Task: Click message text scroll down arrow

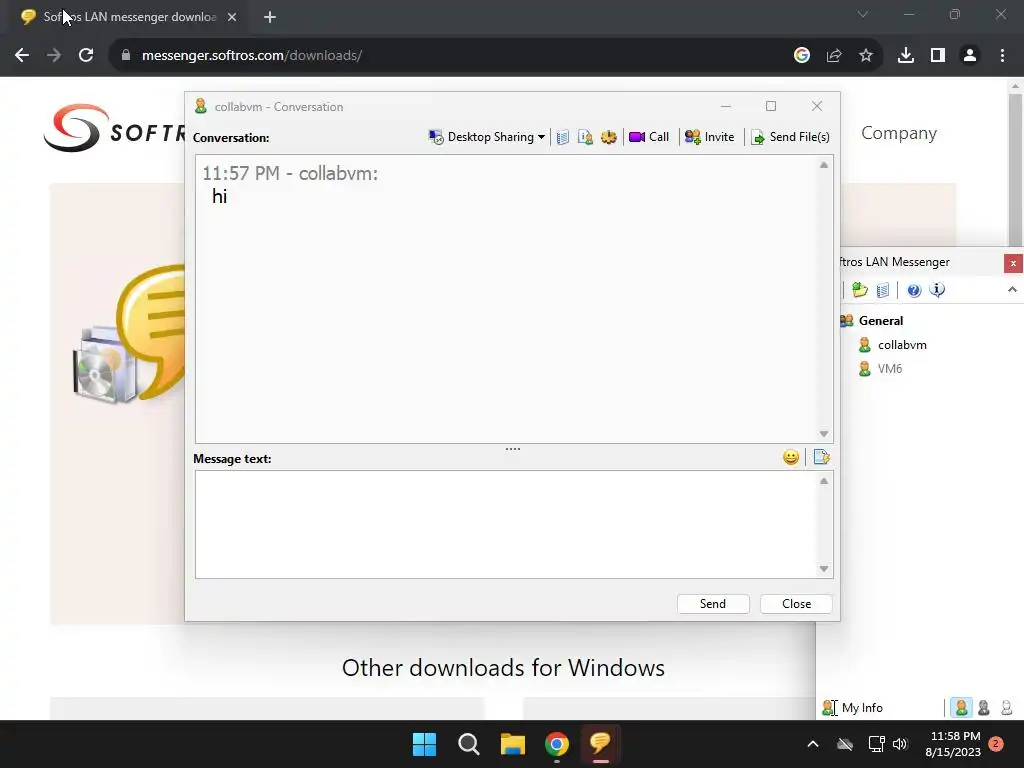Action: [824, 569]
